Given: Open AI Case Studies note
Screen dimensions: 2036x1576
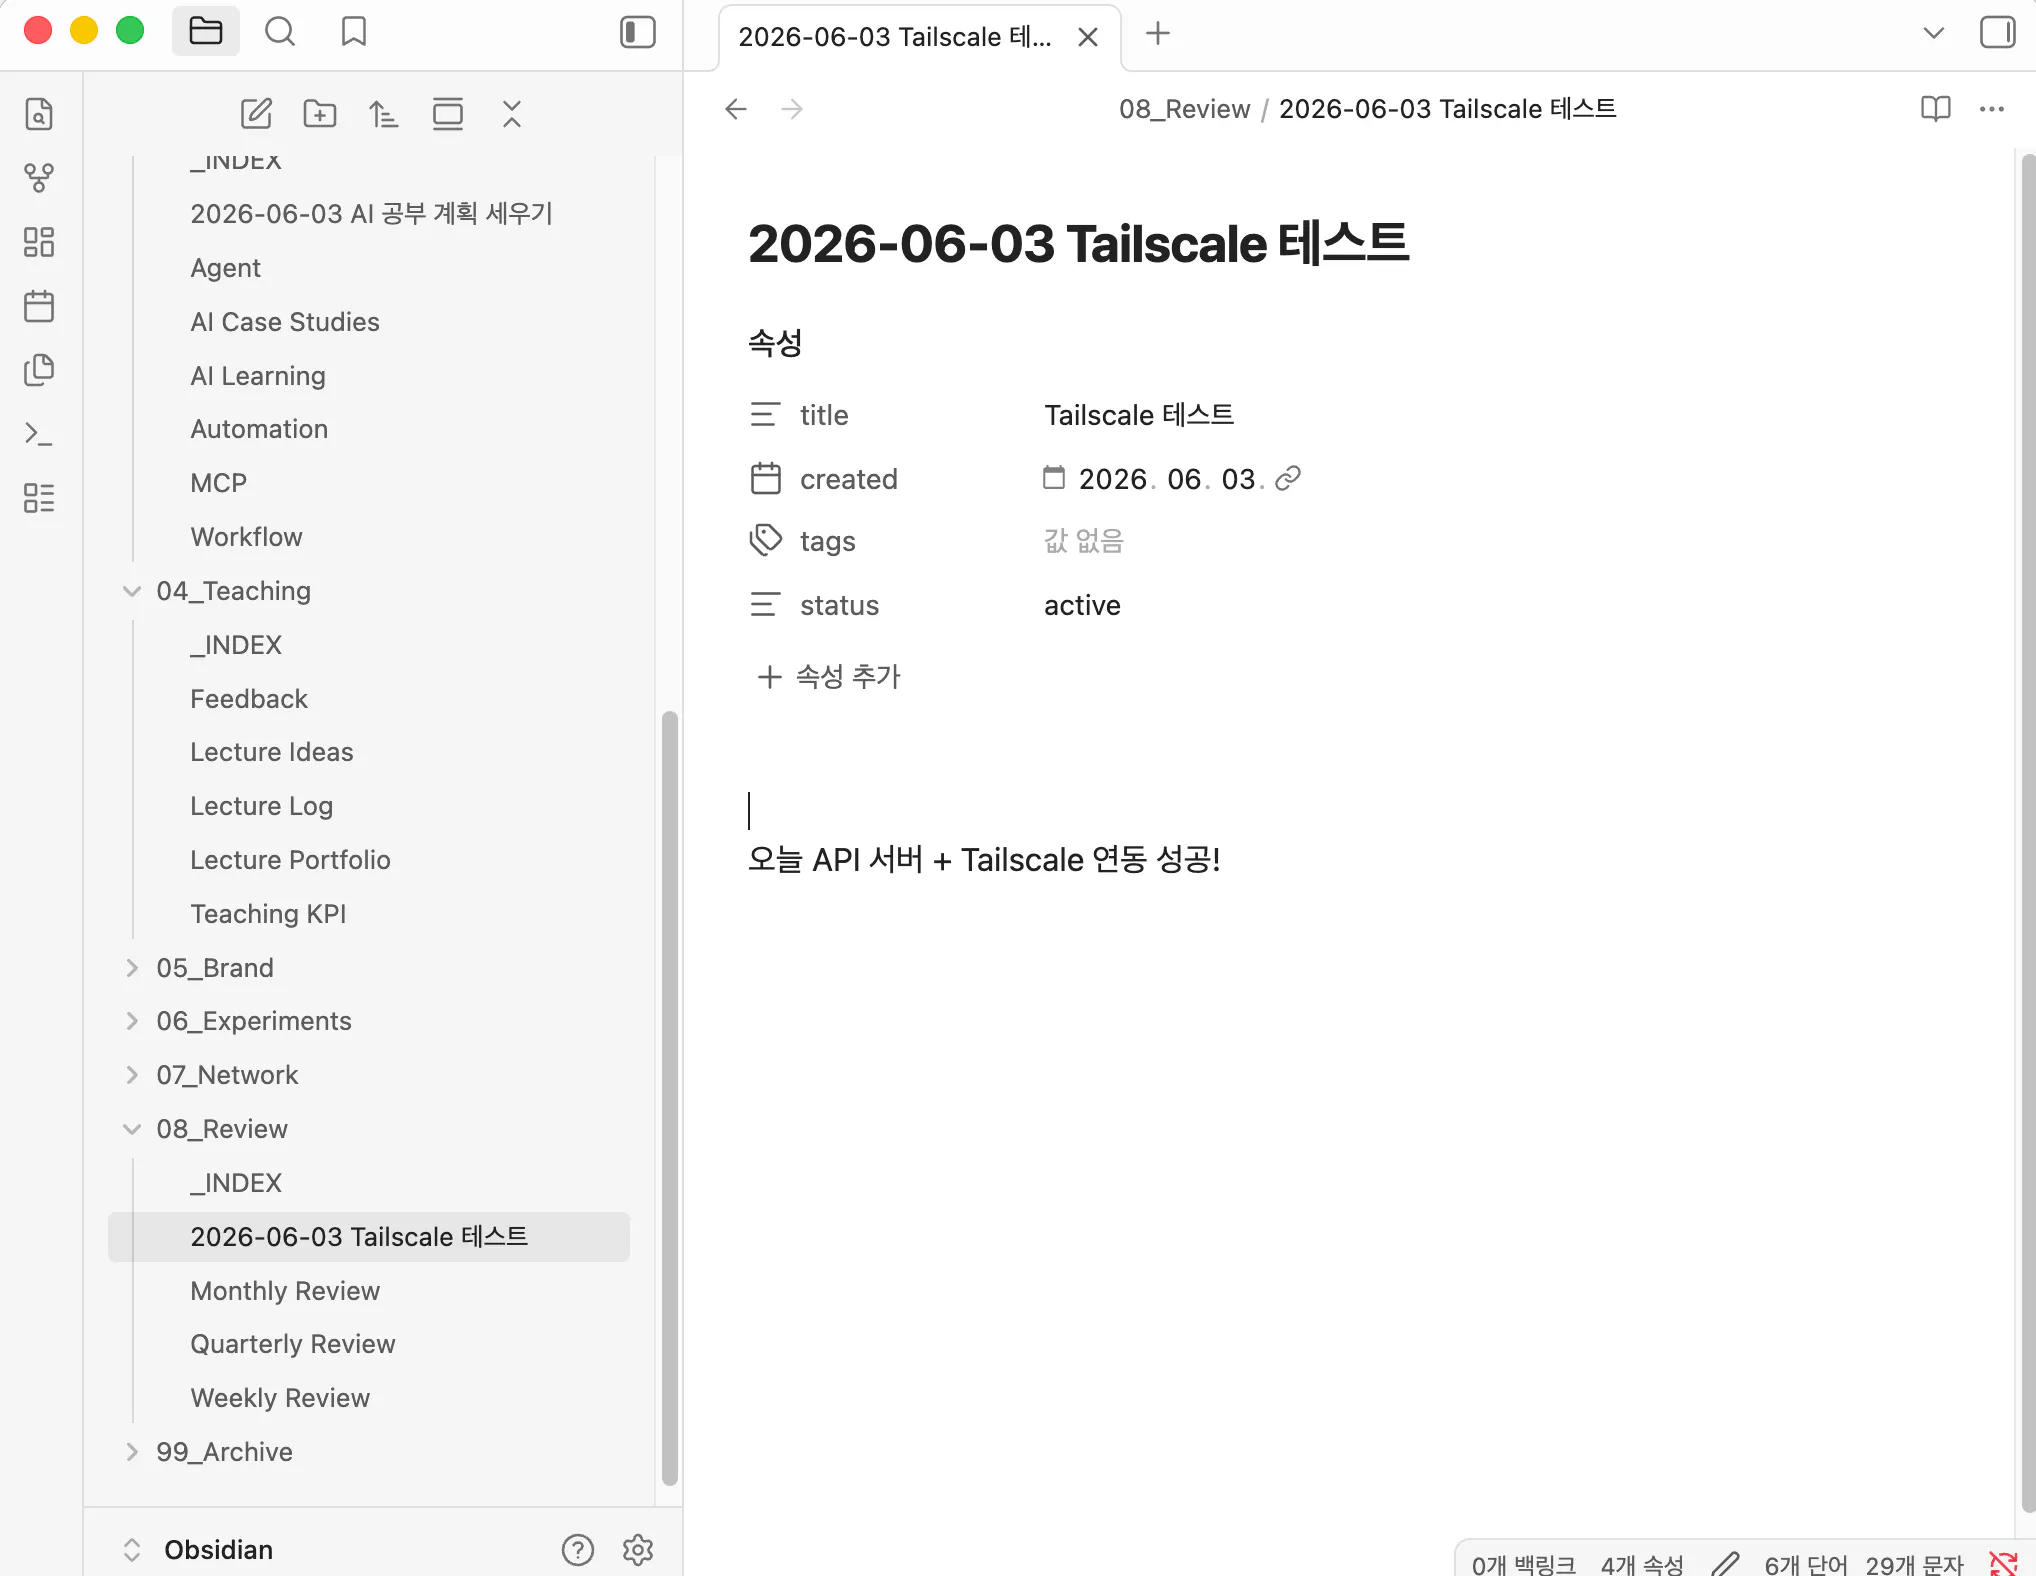Looking at the screenshot, I should tap(285, 322).
